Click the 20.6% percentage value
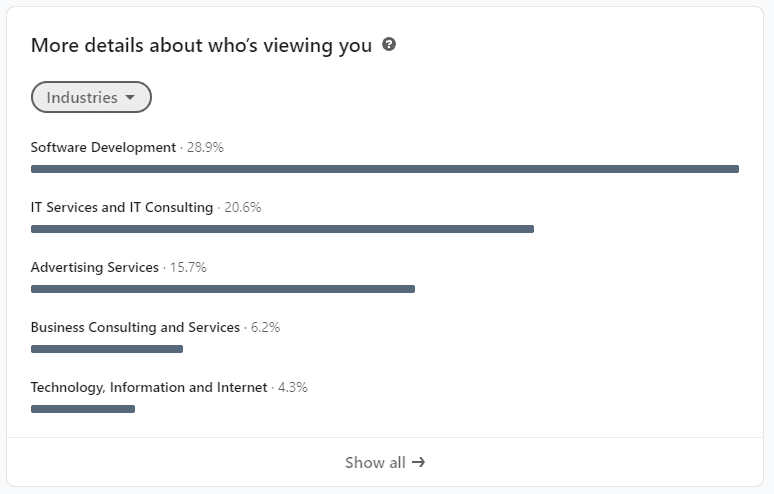774x494 pixels. click(x=243, y=207)
